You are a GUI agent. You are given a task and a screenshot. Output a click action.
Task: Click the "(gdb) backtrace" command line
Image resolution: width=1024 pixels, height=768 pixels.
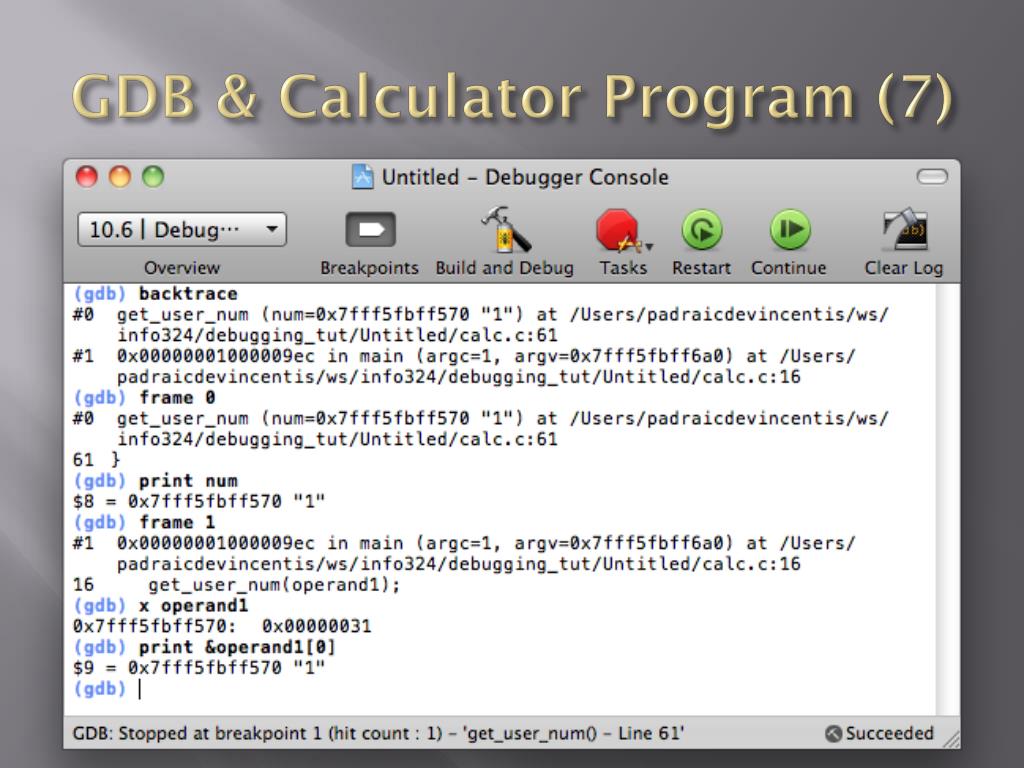coord(155,294)
